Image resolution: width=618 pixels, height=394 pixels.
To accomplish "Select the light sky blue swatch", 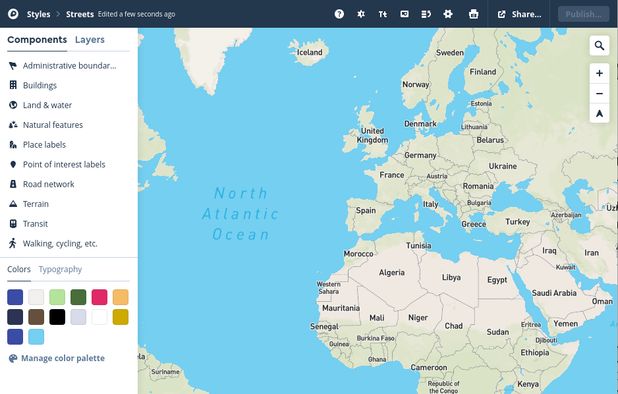I will click(x=36, y=337).
